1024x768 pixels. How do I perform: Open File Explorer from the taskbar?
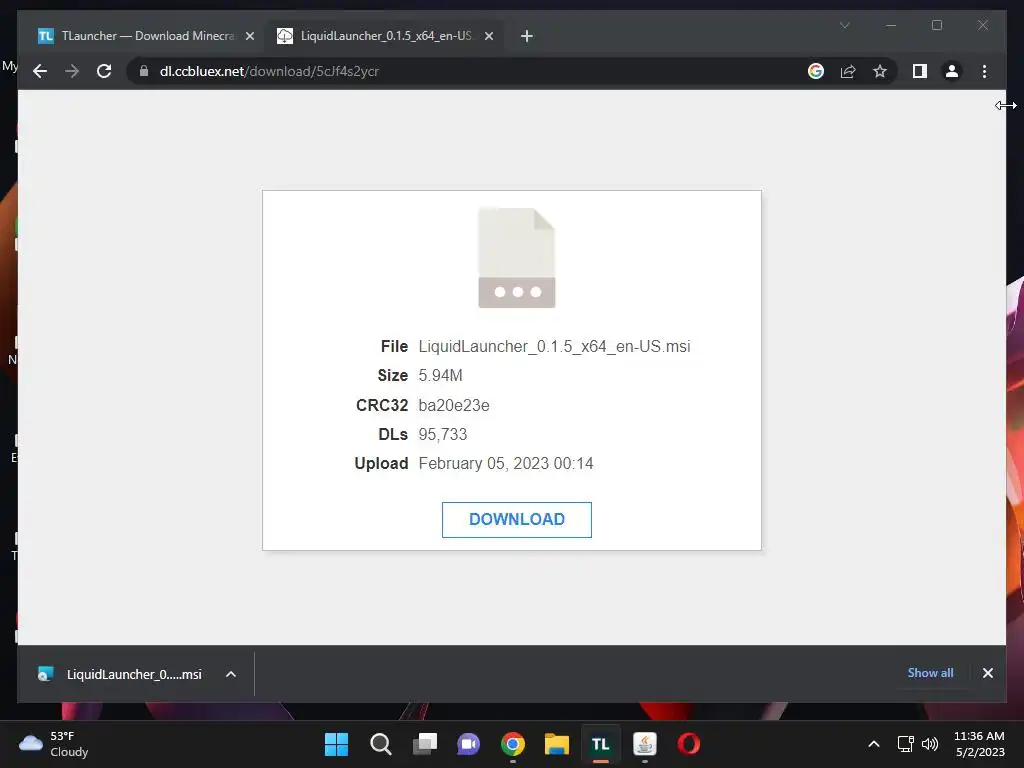point(556,744)
